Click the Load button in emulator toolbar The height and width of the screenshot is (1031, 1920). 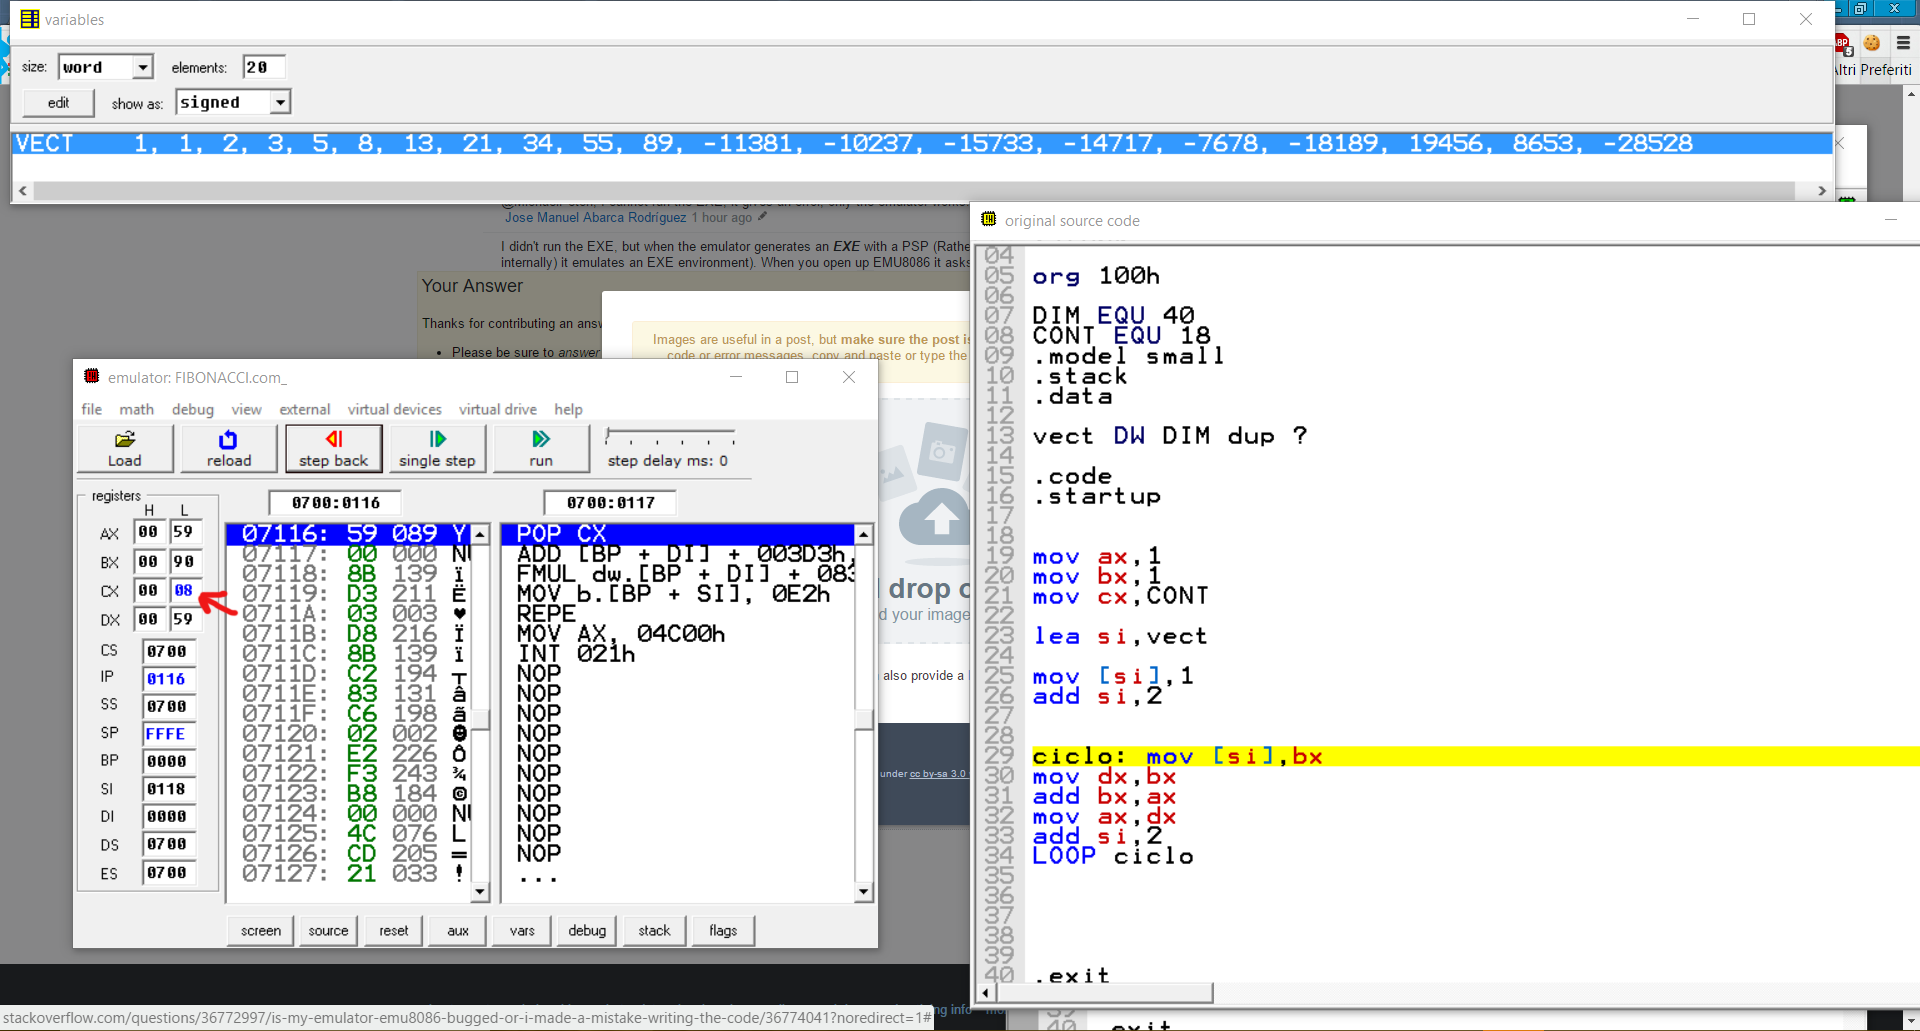pyautogui.click(x=125, y=448)
